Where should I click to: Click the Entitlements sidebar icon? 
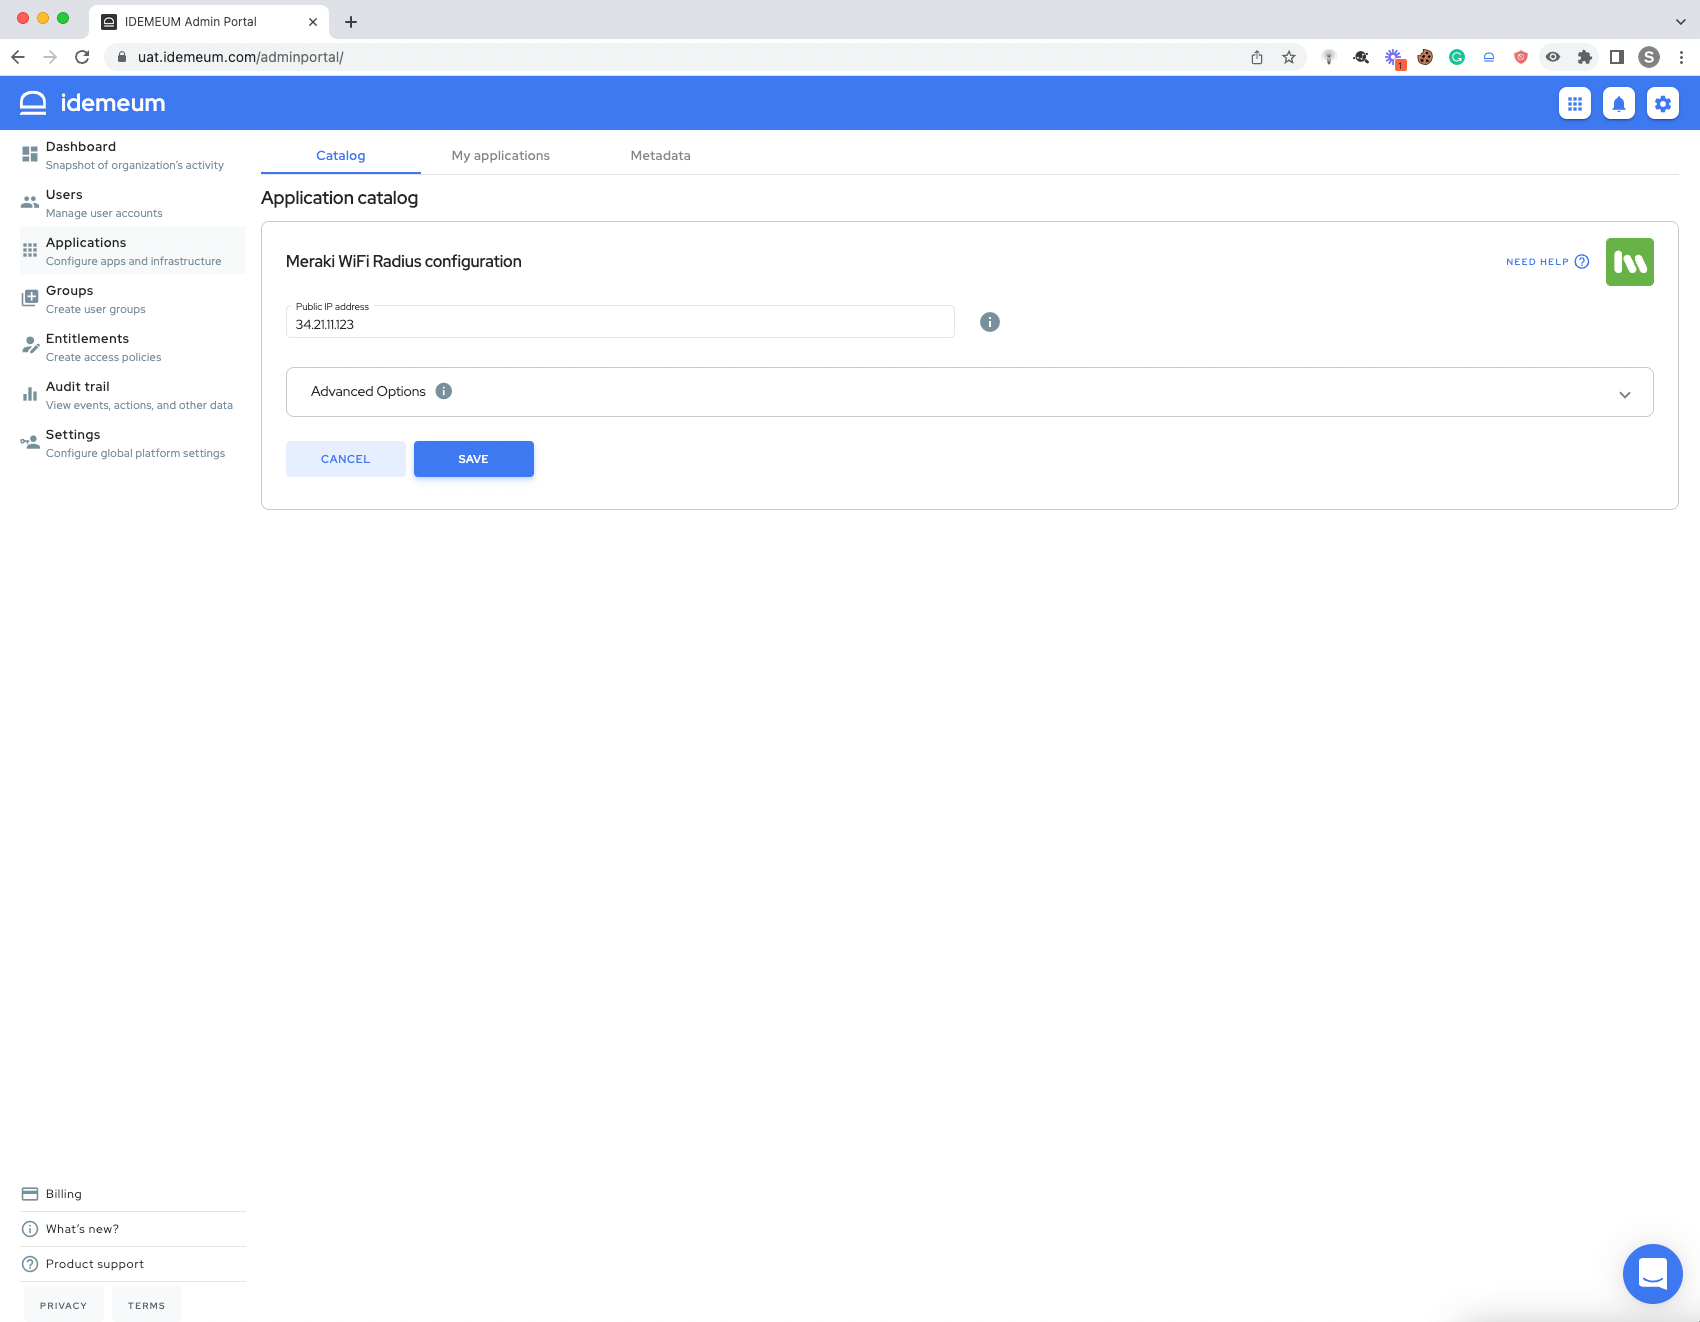(30, 346)
